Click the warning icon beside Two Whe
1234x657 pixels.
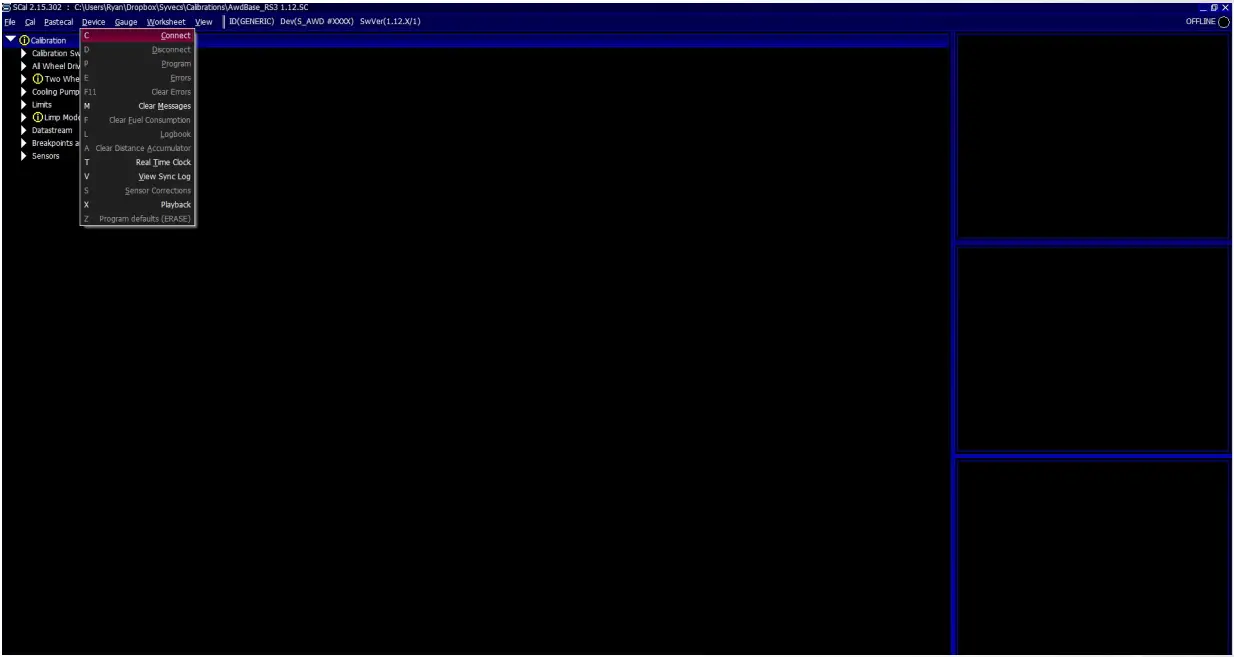(38, 79)
